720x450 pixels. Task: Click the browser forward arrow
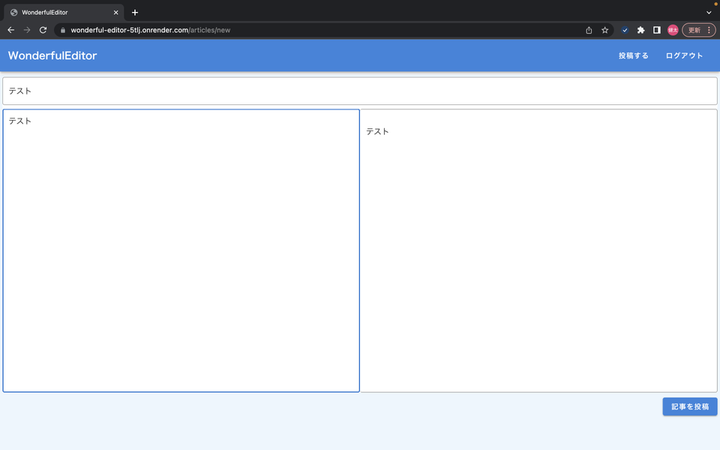pyautogui.click(x=27, y=30)
